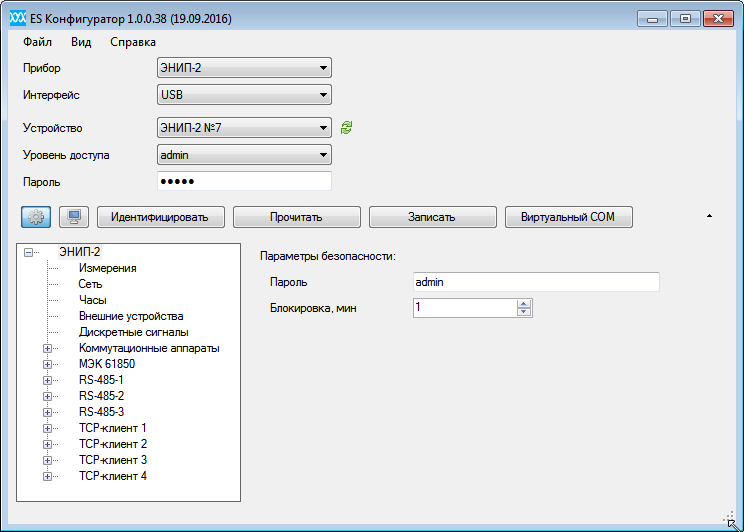Viewport: 744px width, 532px height.
Task: Select Дискретные сигналы in the tree
Action: 134,332
